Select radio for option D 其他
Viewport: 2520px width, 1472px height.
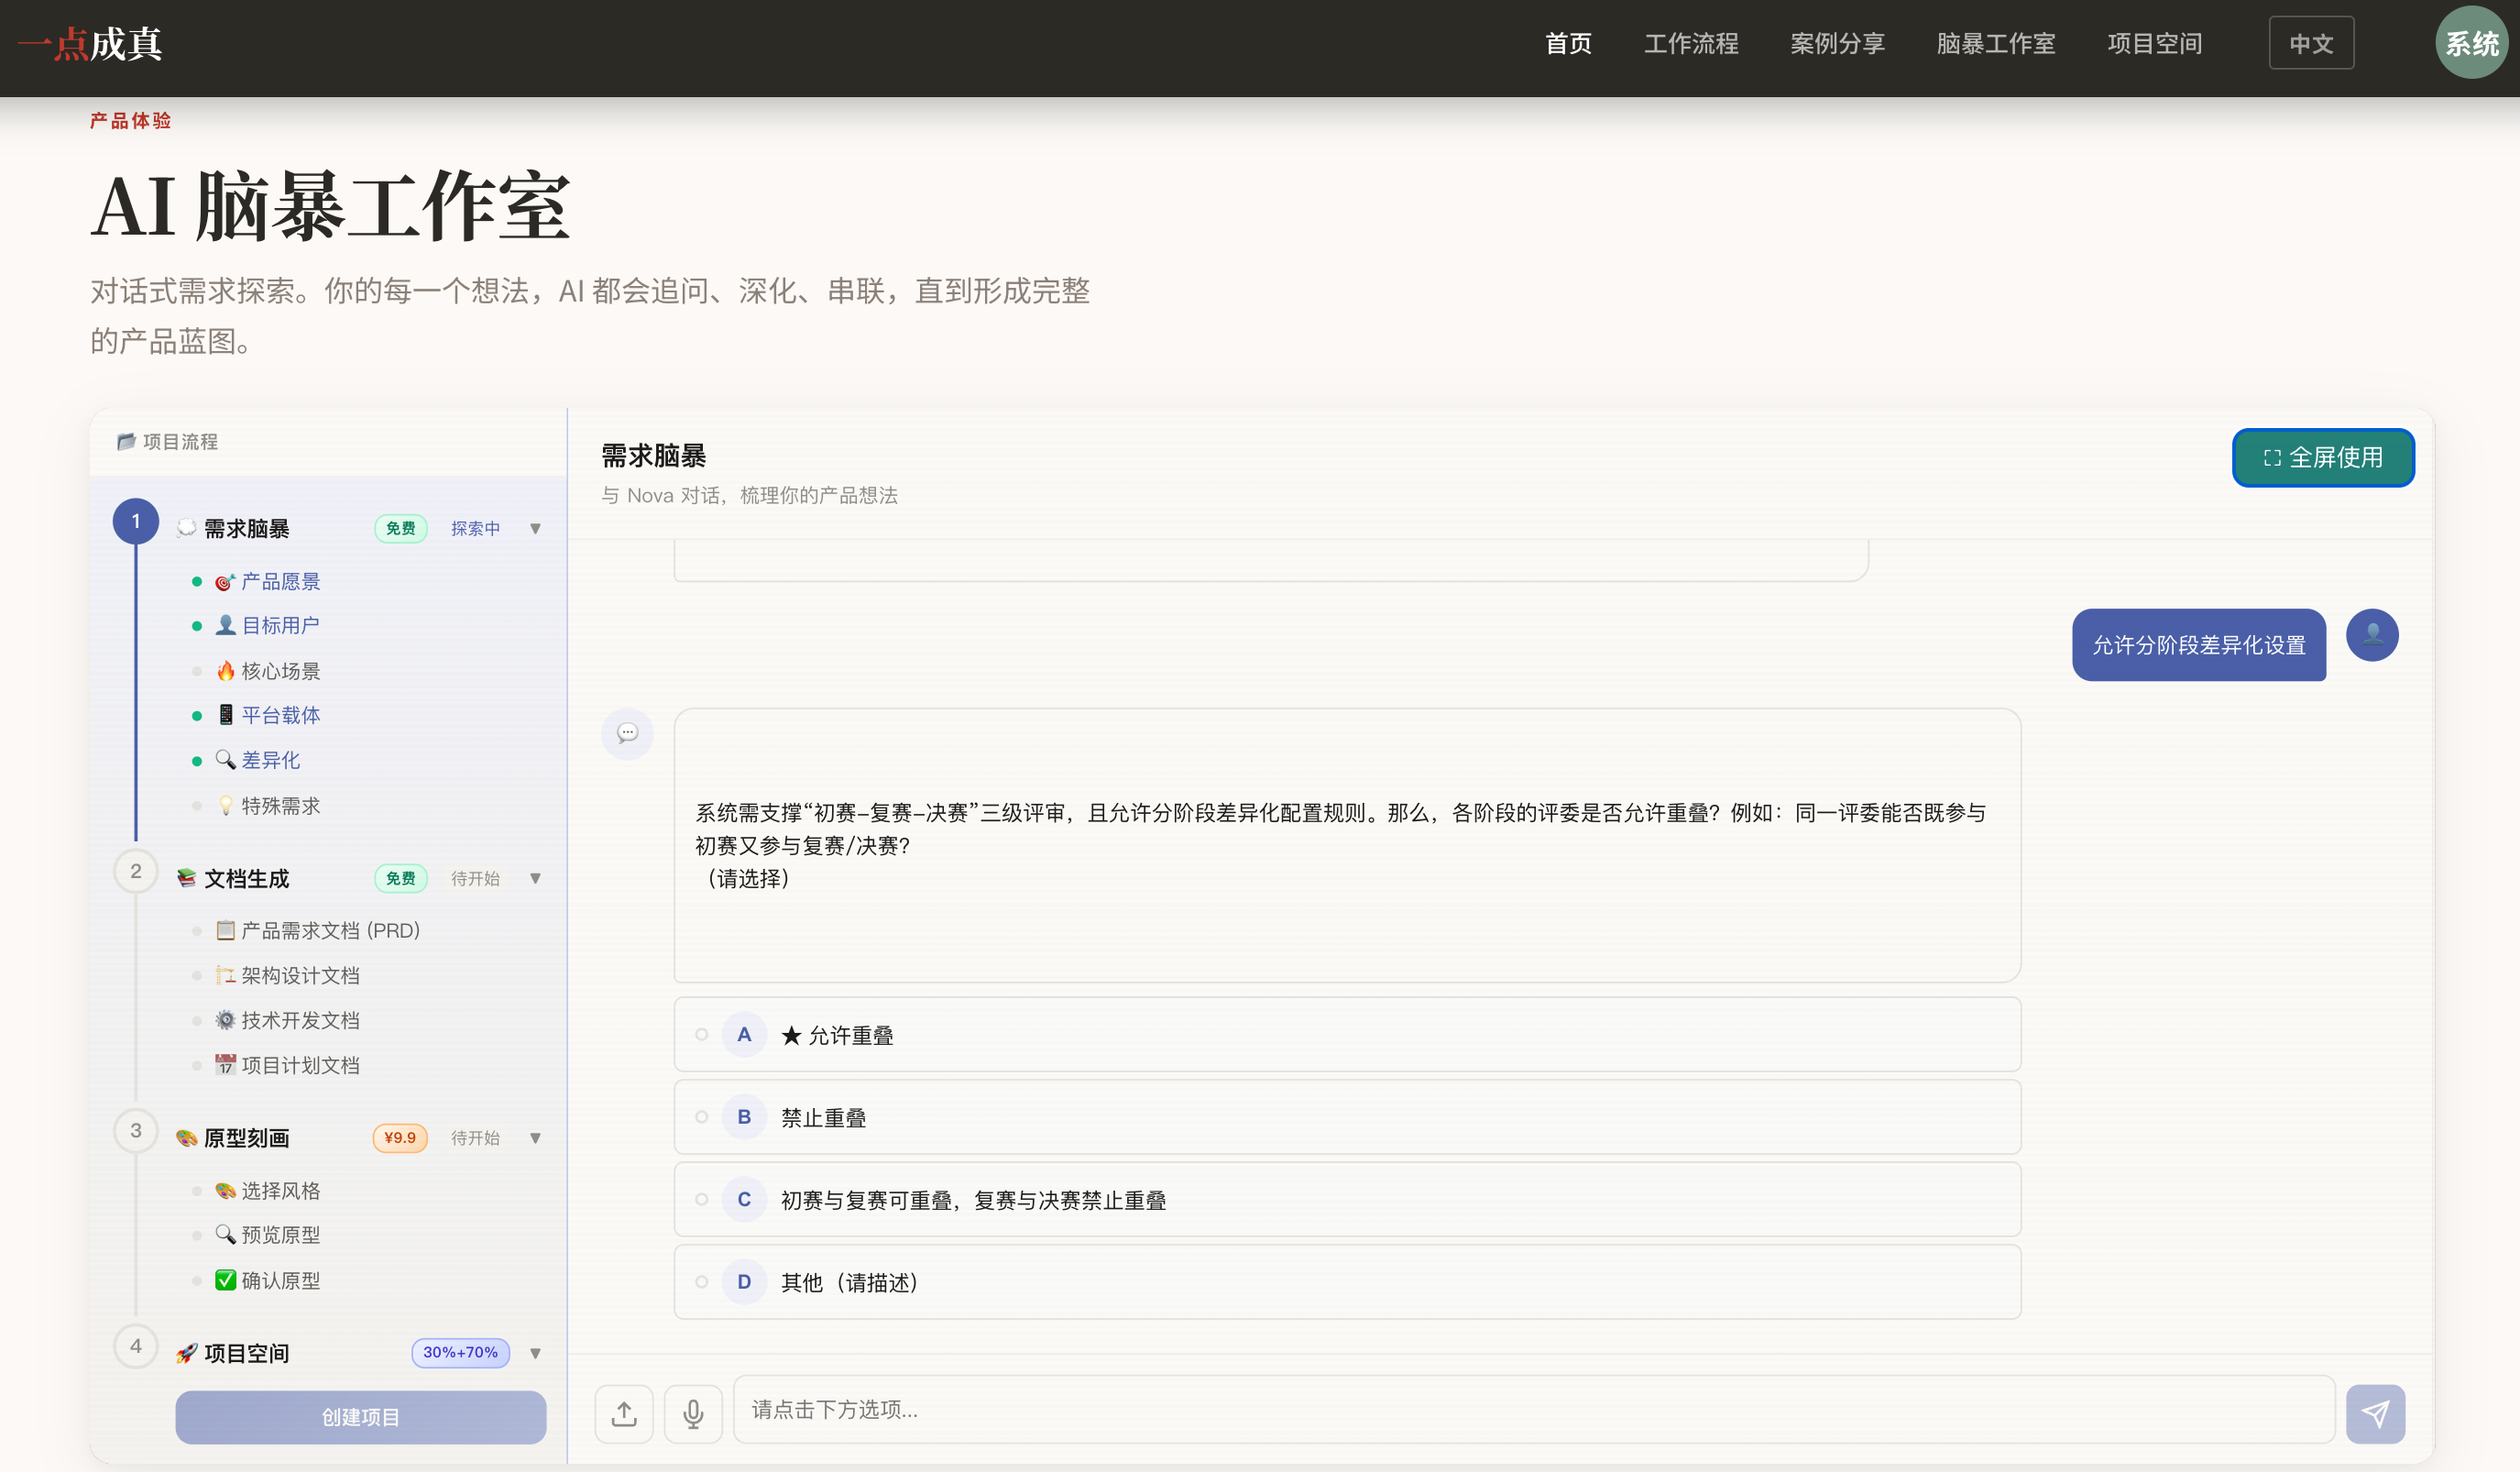[701, 1281]
